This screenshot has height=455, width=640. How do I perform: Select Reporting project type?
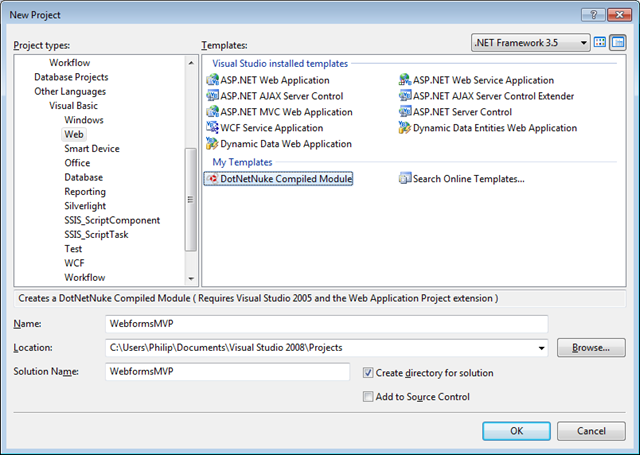click(85, 191)
